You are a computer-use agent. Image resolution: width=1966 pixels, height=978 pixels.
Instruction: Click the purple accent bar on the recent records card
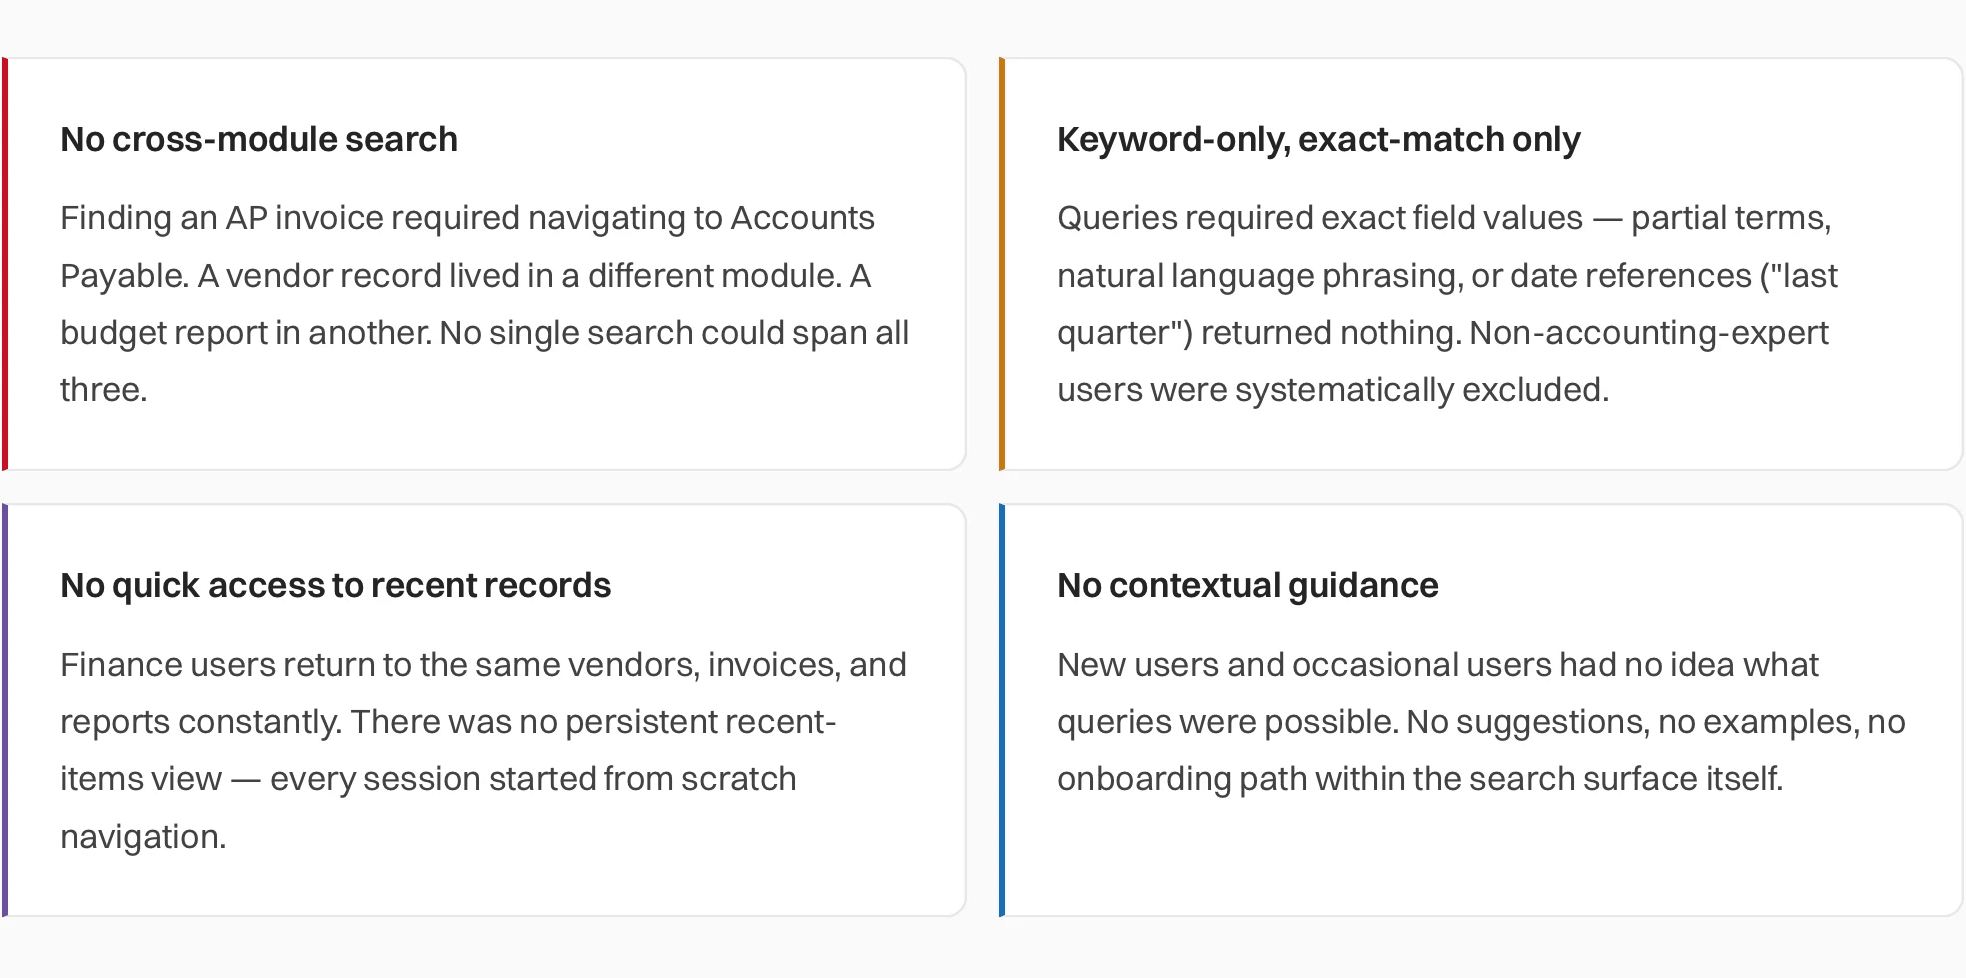(5, 710)
